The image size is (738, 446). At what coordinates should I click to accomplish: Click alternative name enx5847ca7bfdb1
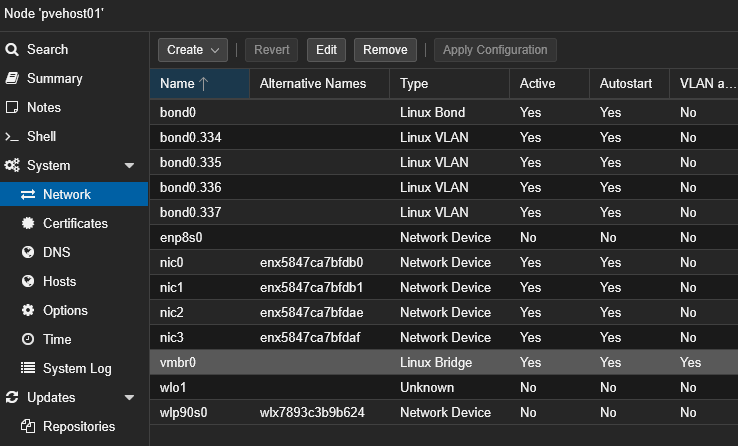311,287
